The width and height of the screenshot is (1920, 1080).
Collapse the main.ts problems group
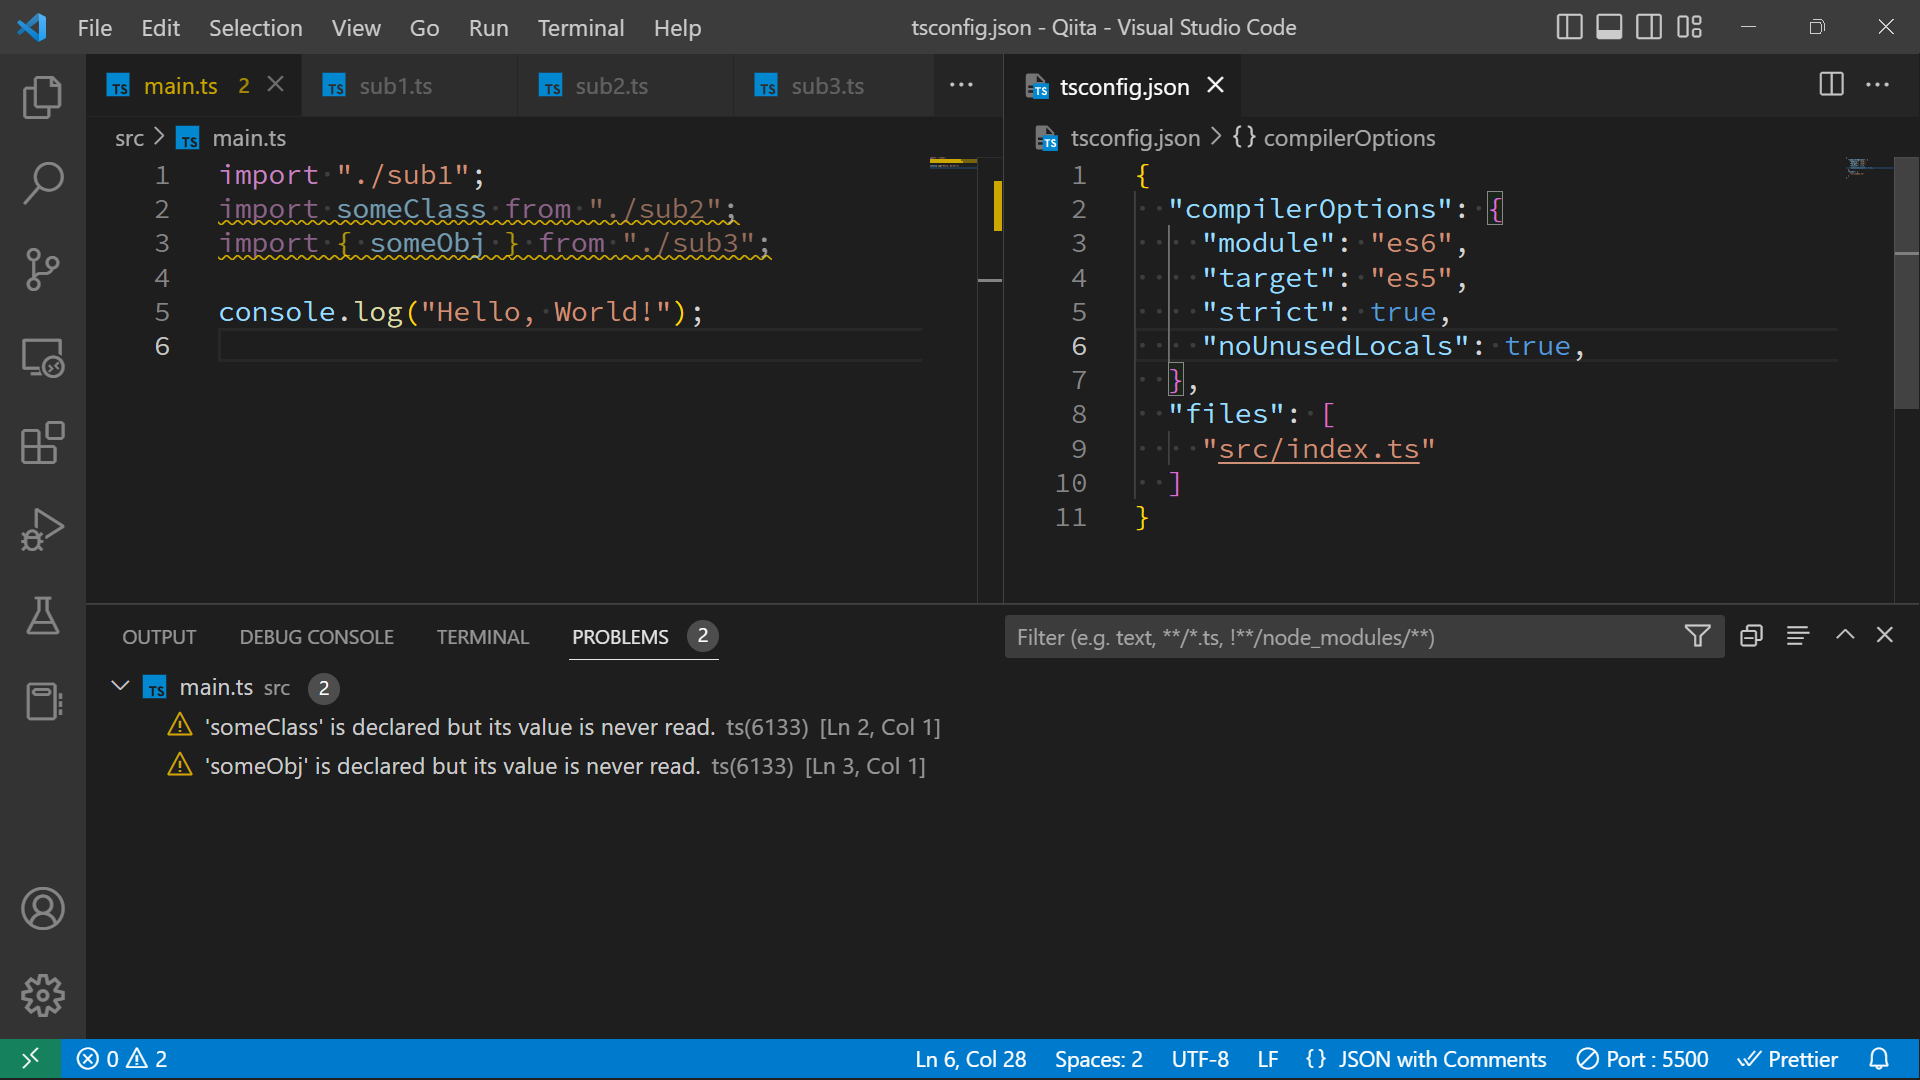click(120, 687)
